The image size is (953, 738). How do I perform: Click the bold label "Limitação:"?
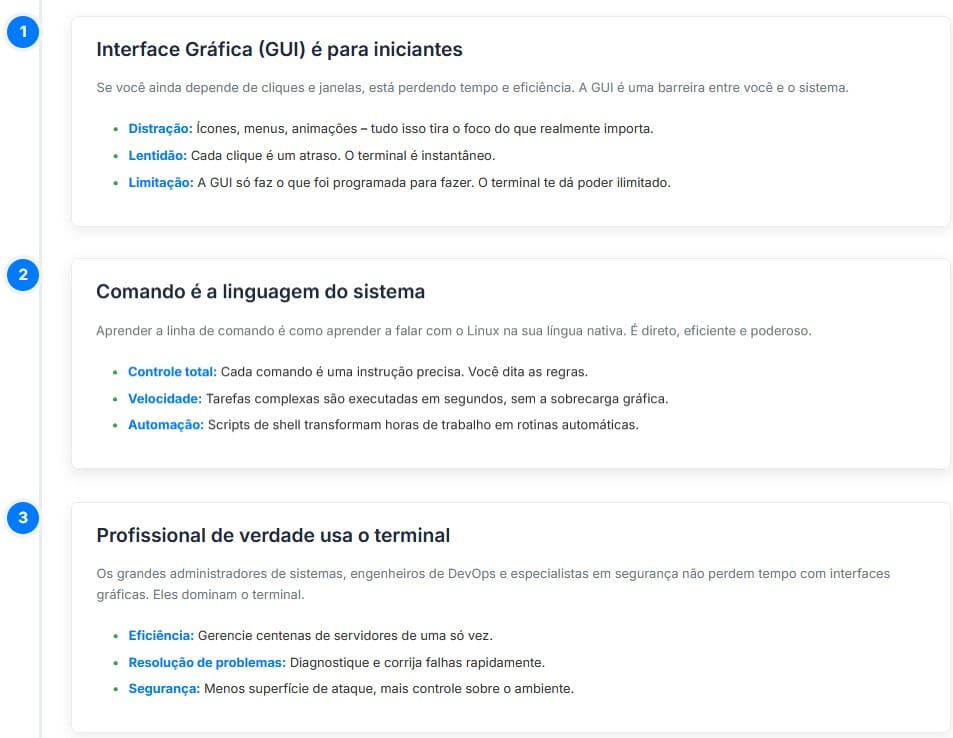pos(160,182)
